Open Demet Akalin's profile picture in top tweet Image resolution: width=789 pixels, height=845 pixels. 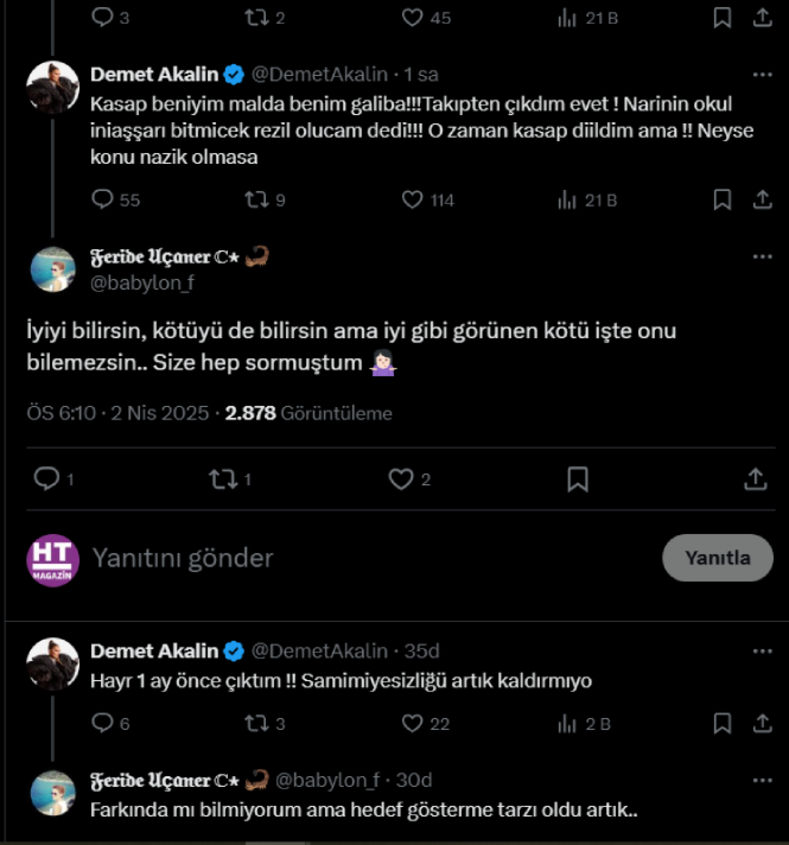point(52,88)
